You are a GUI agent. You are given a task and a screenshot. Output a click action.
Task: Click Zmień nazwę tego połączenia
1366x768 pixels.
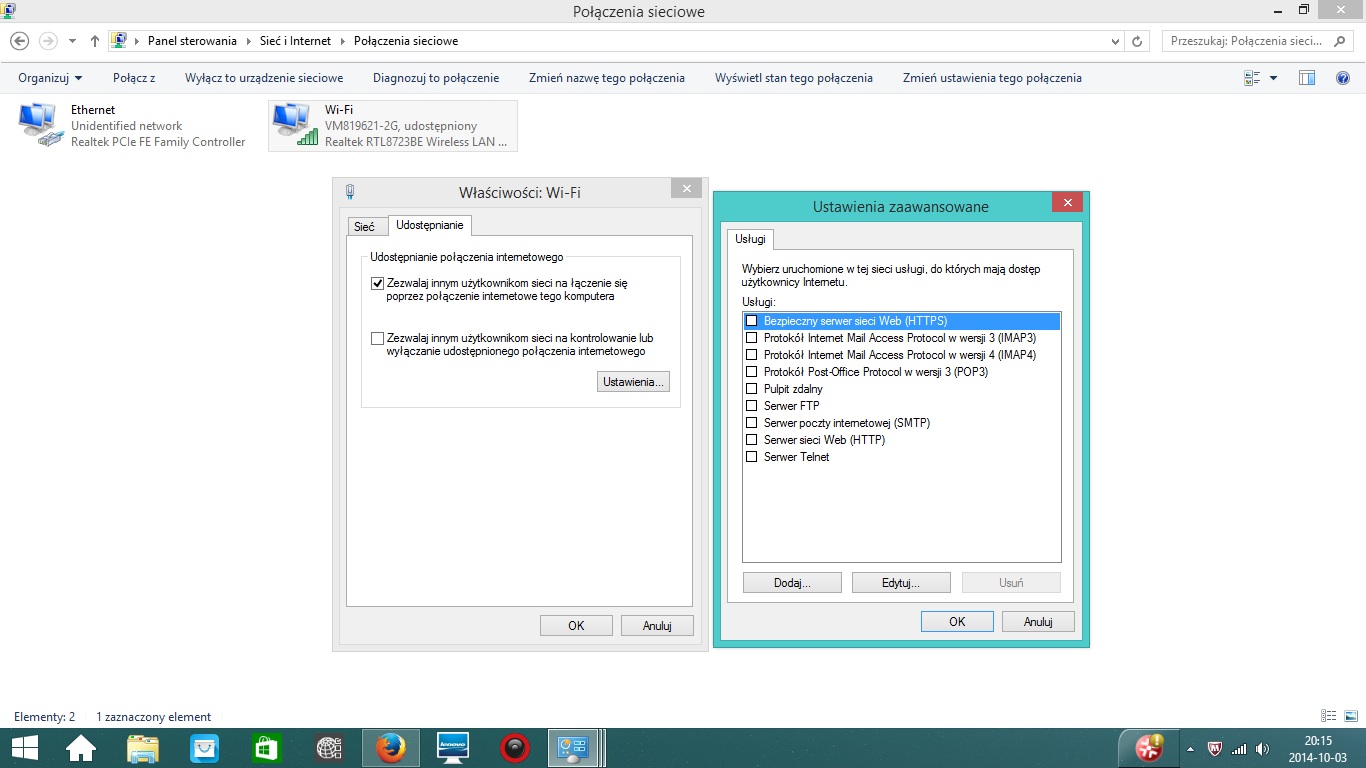click(607, 78)
